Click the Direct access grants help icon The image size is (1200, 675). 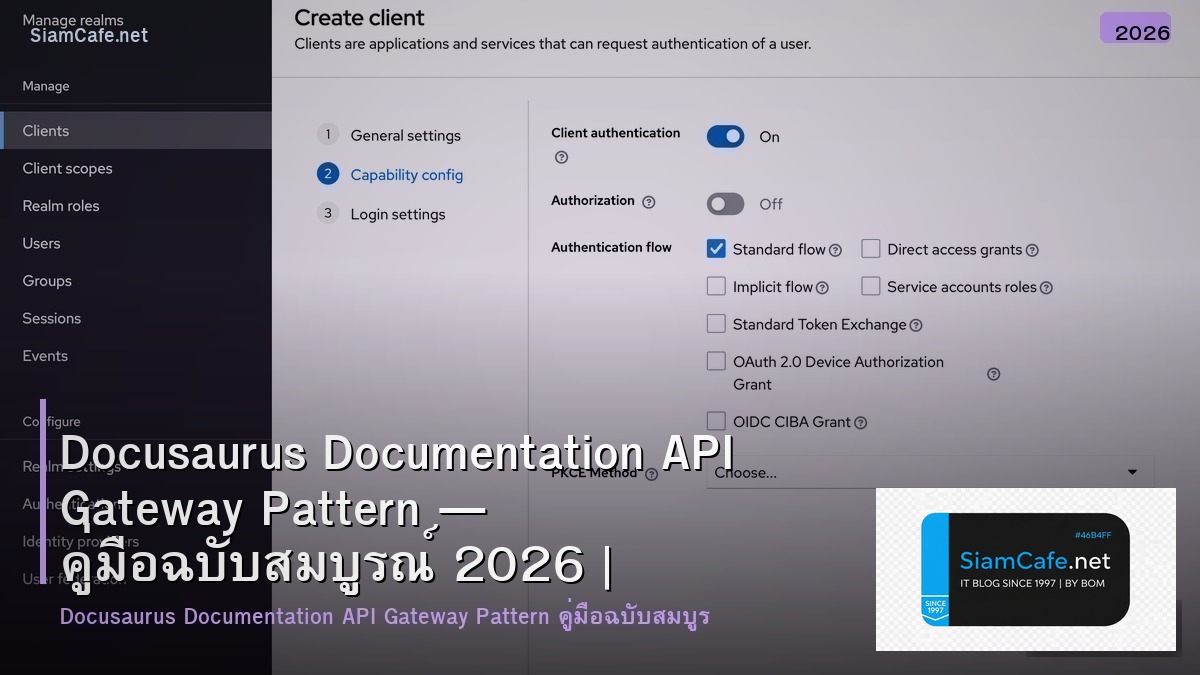pos(1033,249)
